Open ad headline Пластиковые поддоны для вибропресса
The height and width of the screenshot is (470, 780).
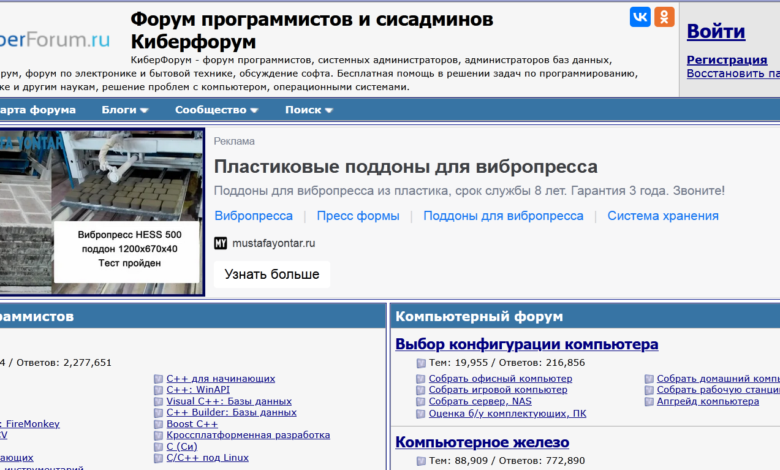(405, 167)
